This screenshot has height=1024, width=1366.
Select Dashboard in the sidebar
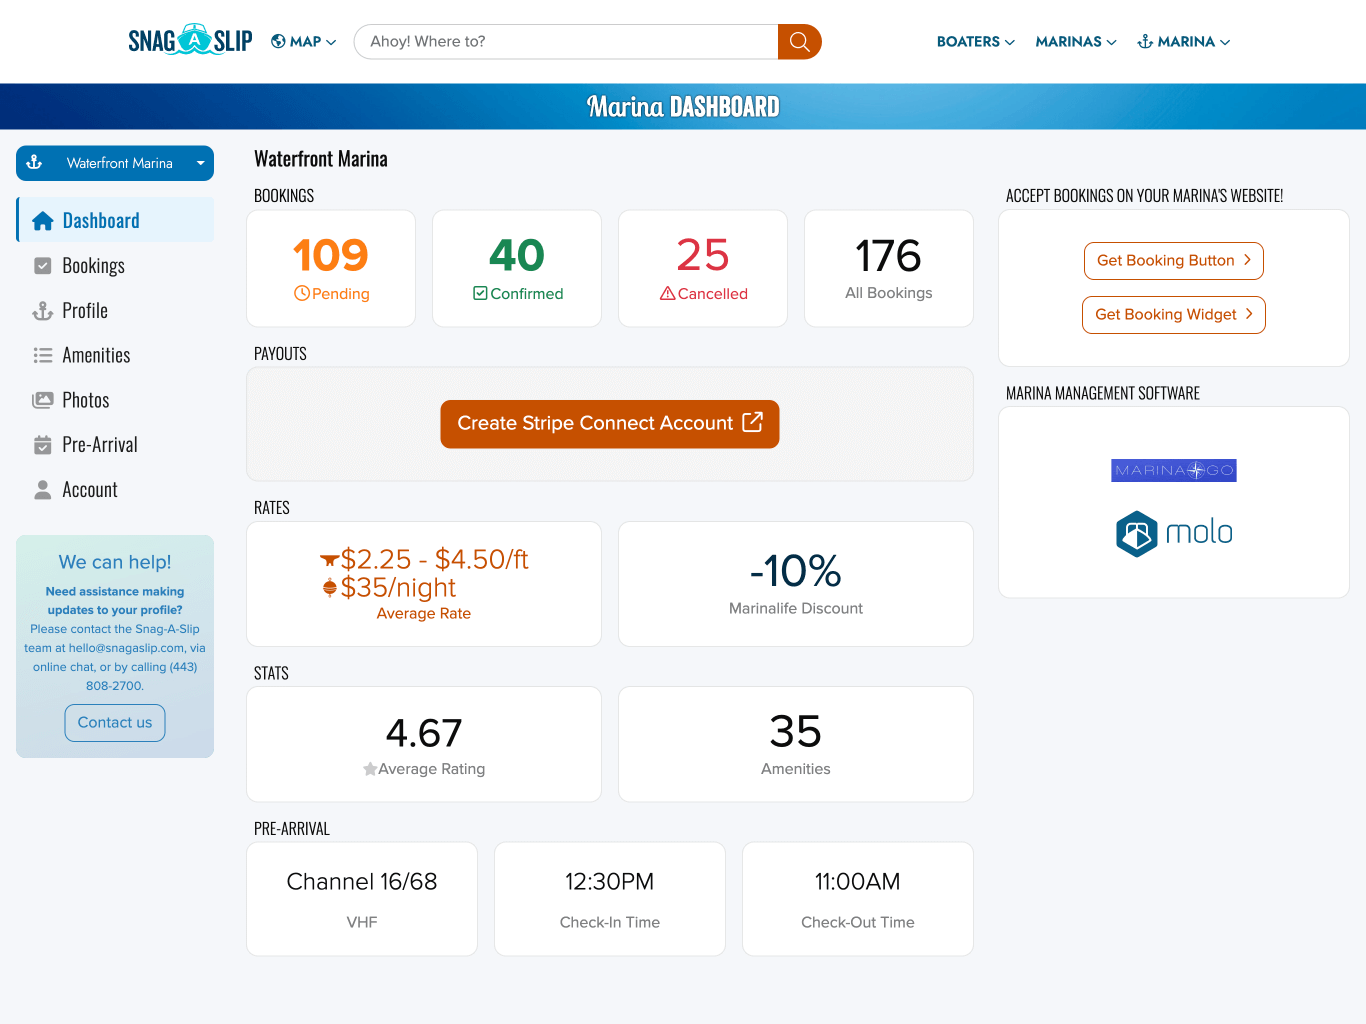pos(115,220)
